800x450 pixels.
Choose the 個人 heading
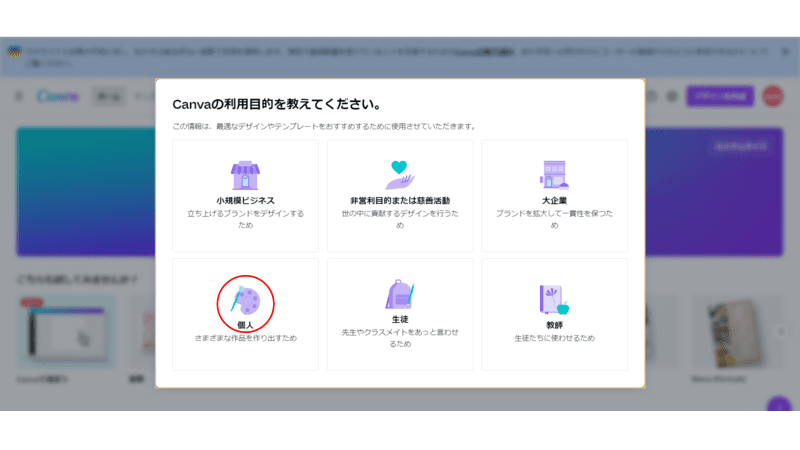point(245,325)
